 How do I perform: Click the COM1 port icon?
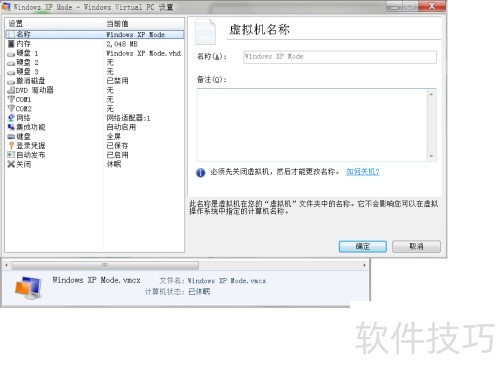pos(11,99)
